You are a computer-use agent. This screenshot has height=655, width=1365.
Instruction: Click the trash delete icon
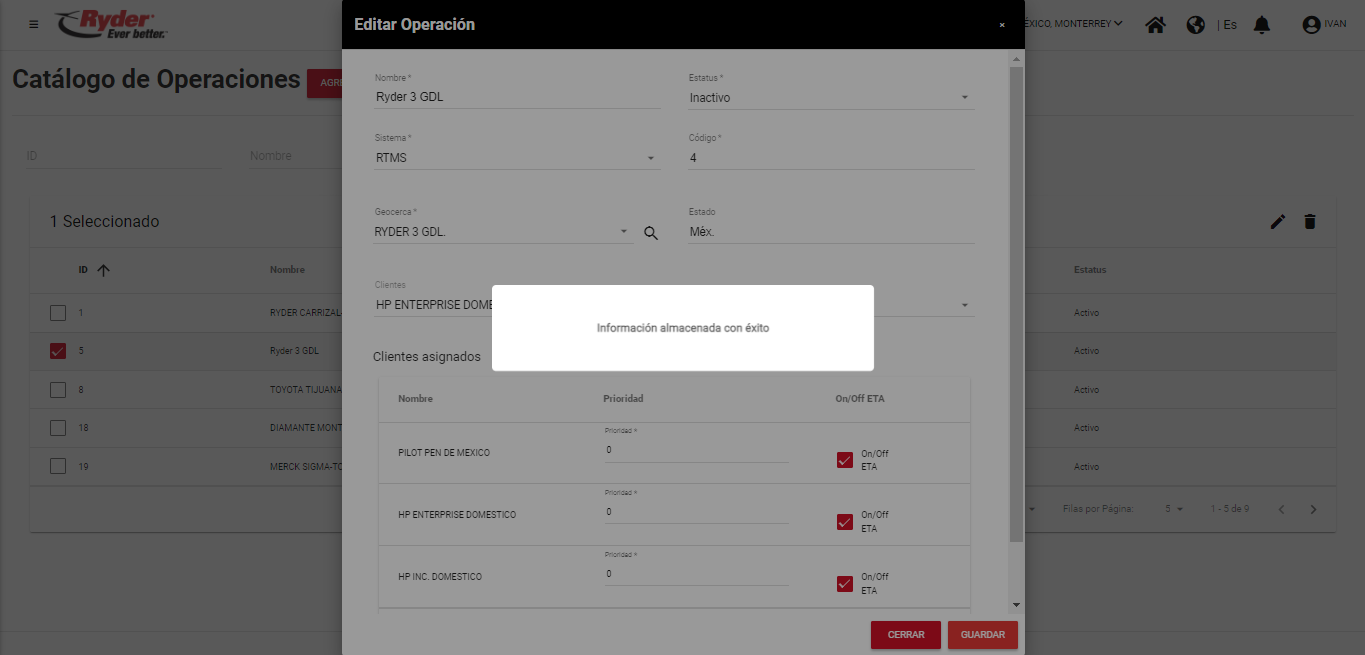click(1310, 222)
